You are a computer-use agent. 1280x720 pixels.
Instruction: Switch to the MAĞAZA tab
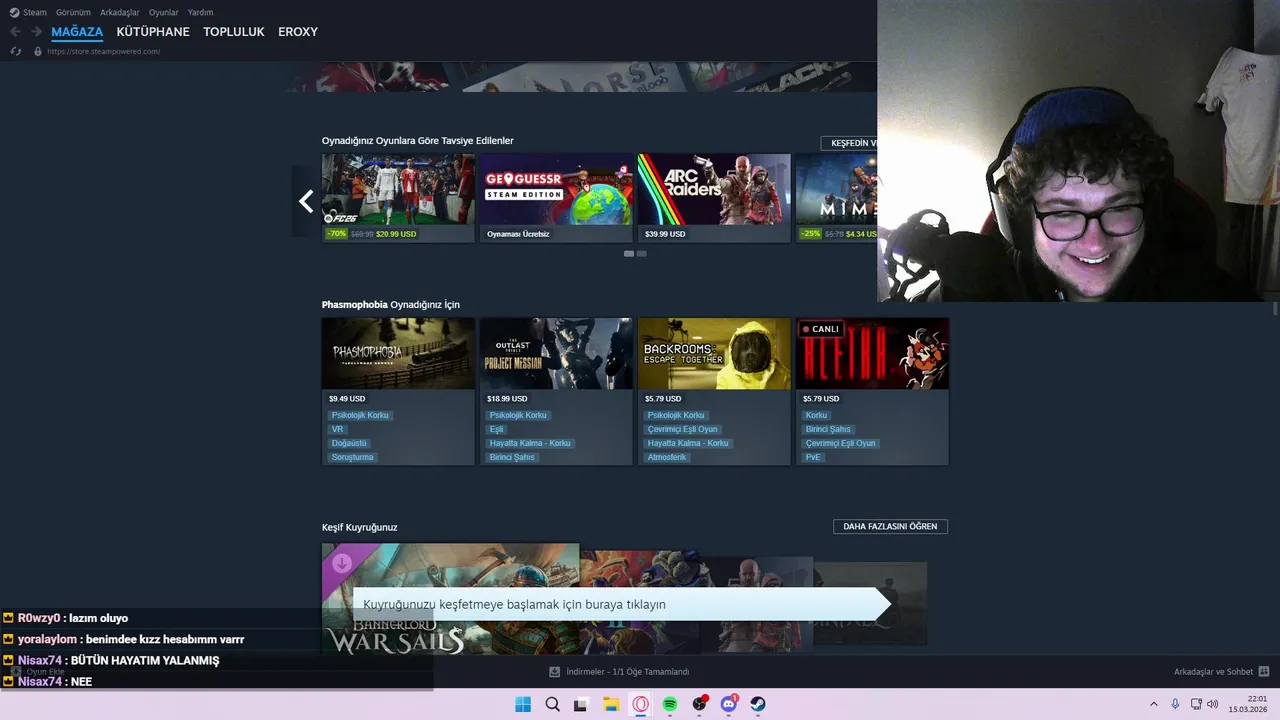[77, 32]
